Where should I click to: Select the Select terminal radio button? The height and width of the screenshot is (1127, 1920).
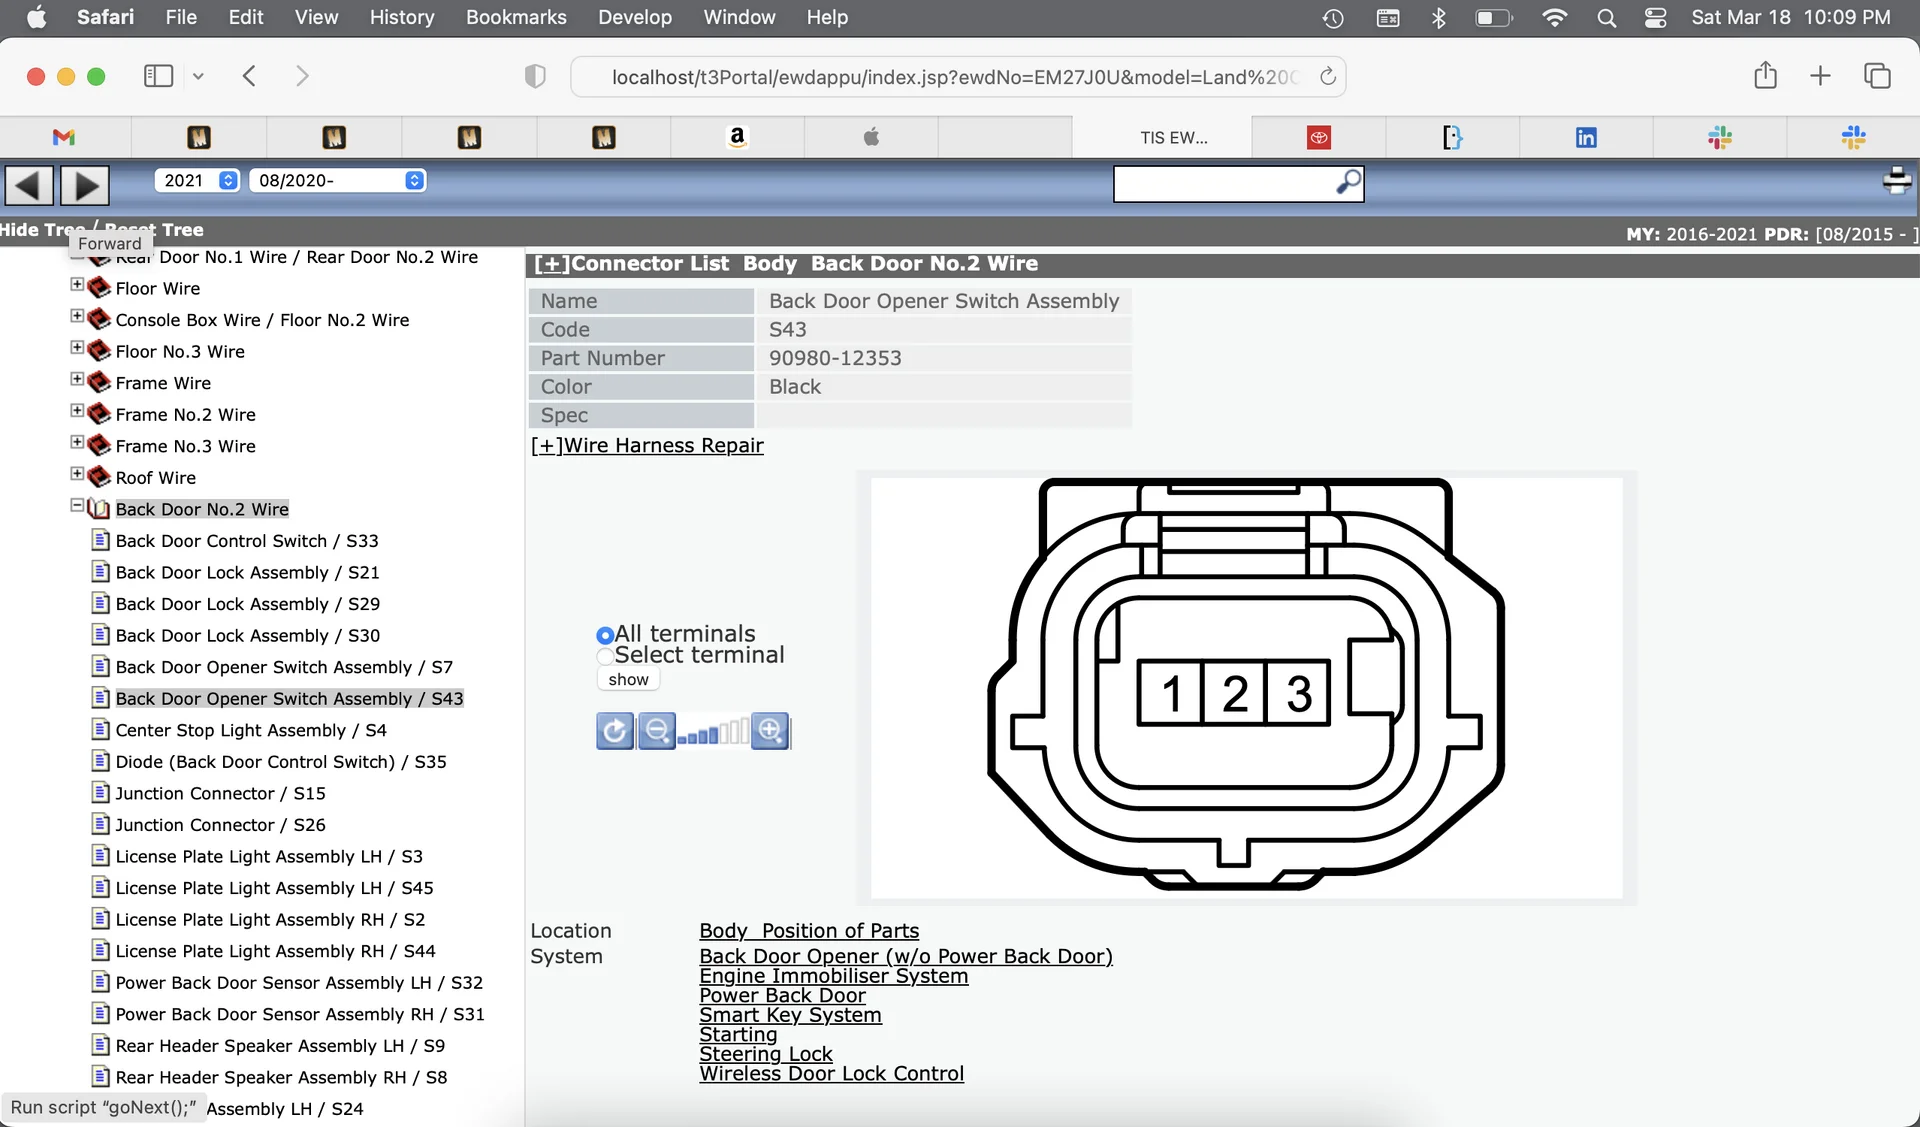coord(604,657)
